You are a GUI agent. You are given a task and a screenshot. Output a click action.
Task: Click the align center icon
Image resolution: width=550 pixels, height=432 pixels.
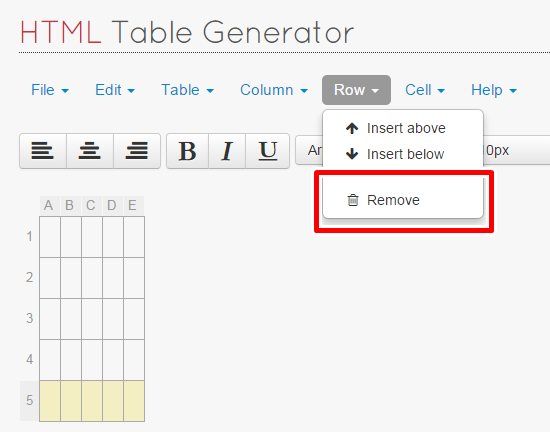pos(90,151)
